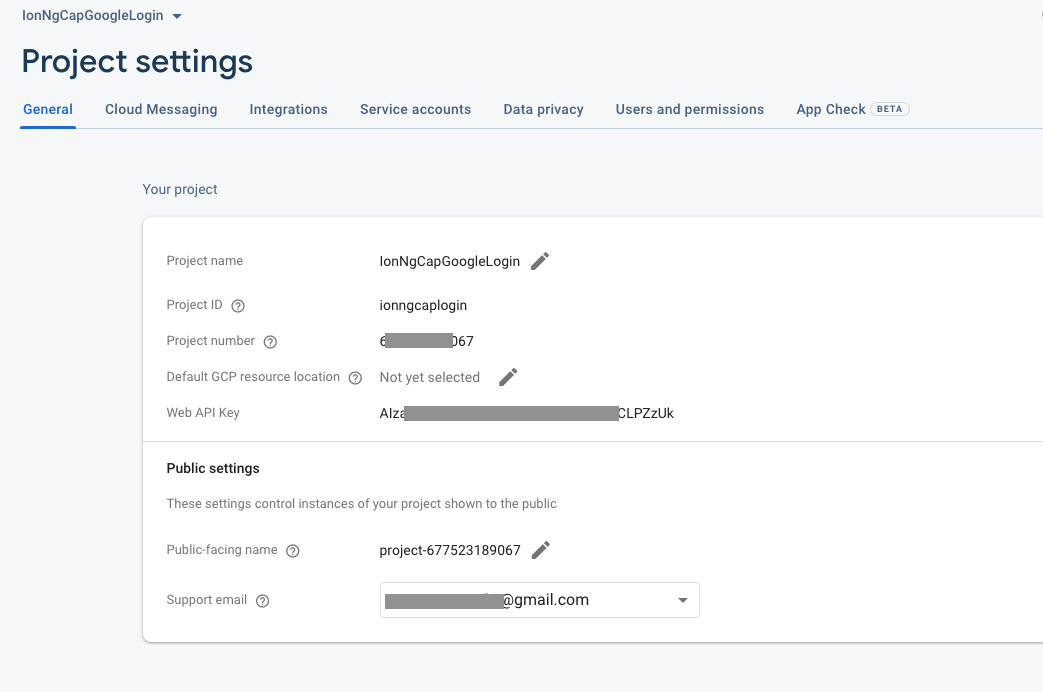This screenshot has height=692, width=1043.
Task: Click the Project number value
Action: (x=426, y=341)
